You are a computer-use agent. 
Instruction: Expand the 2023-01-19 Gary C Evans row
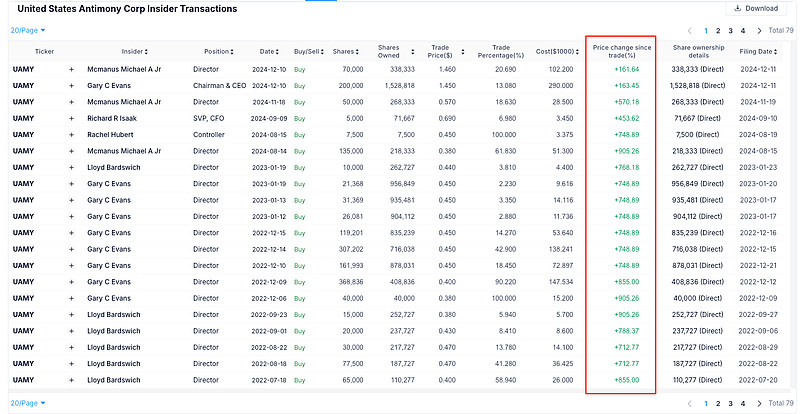coord(71,183)
